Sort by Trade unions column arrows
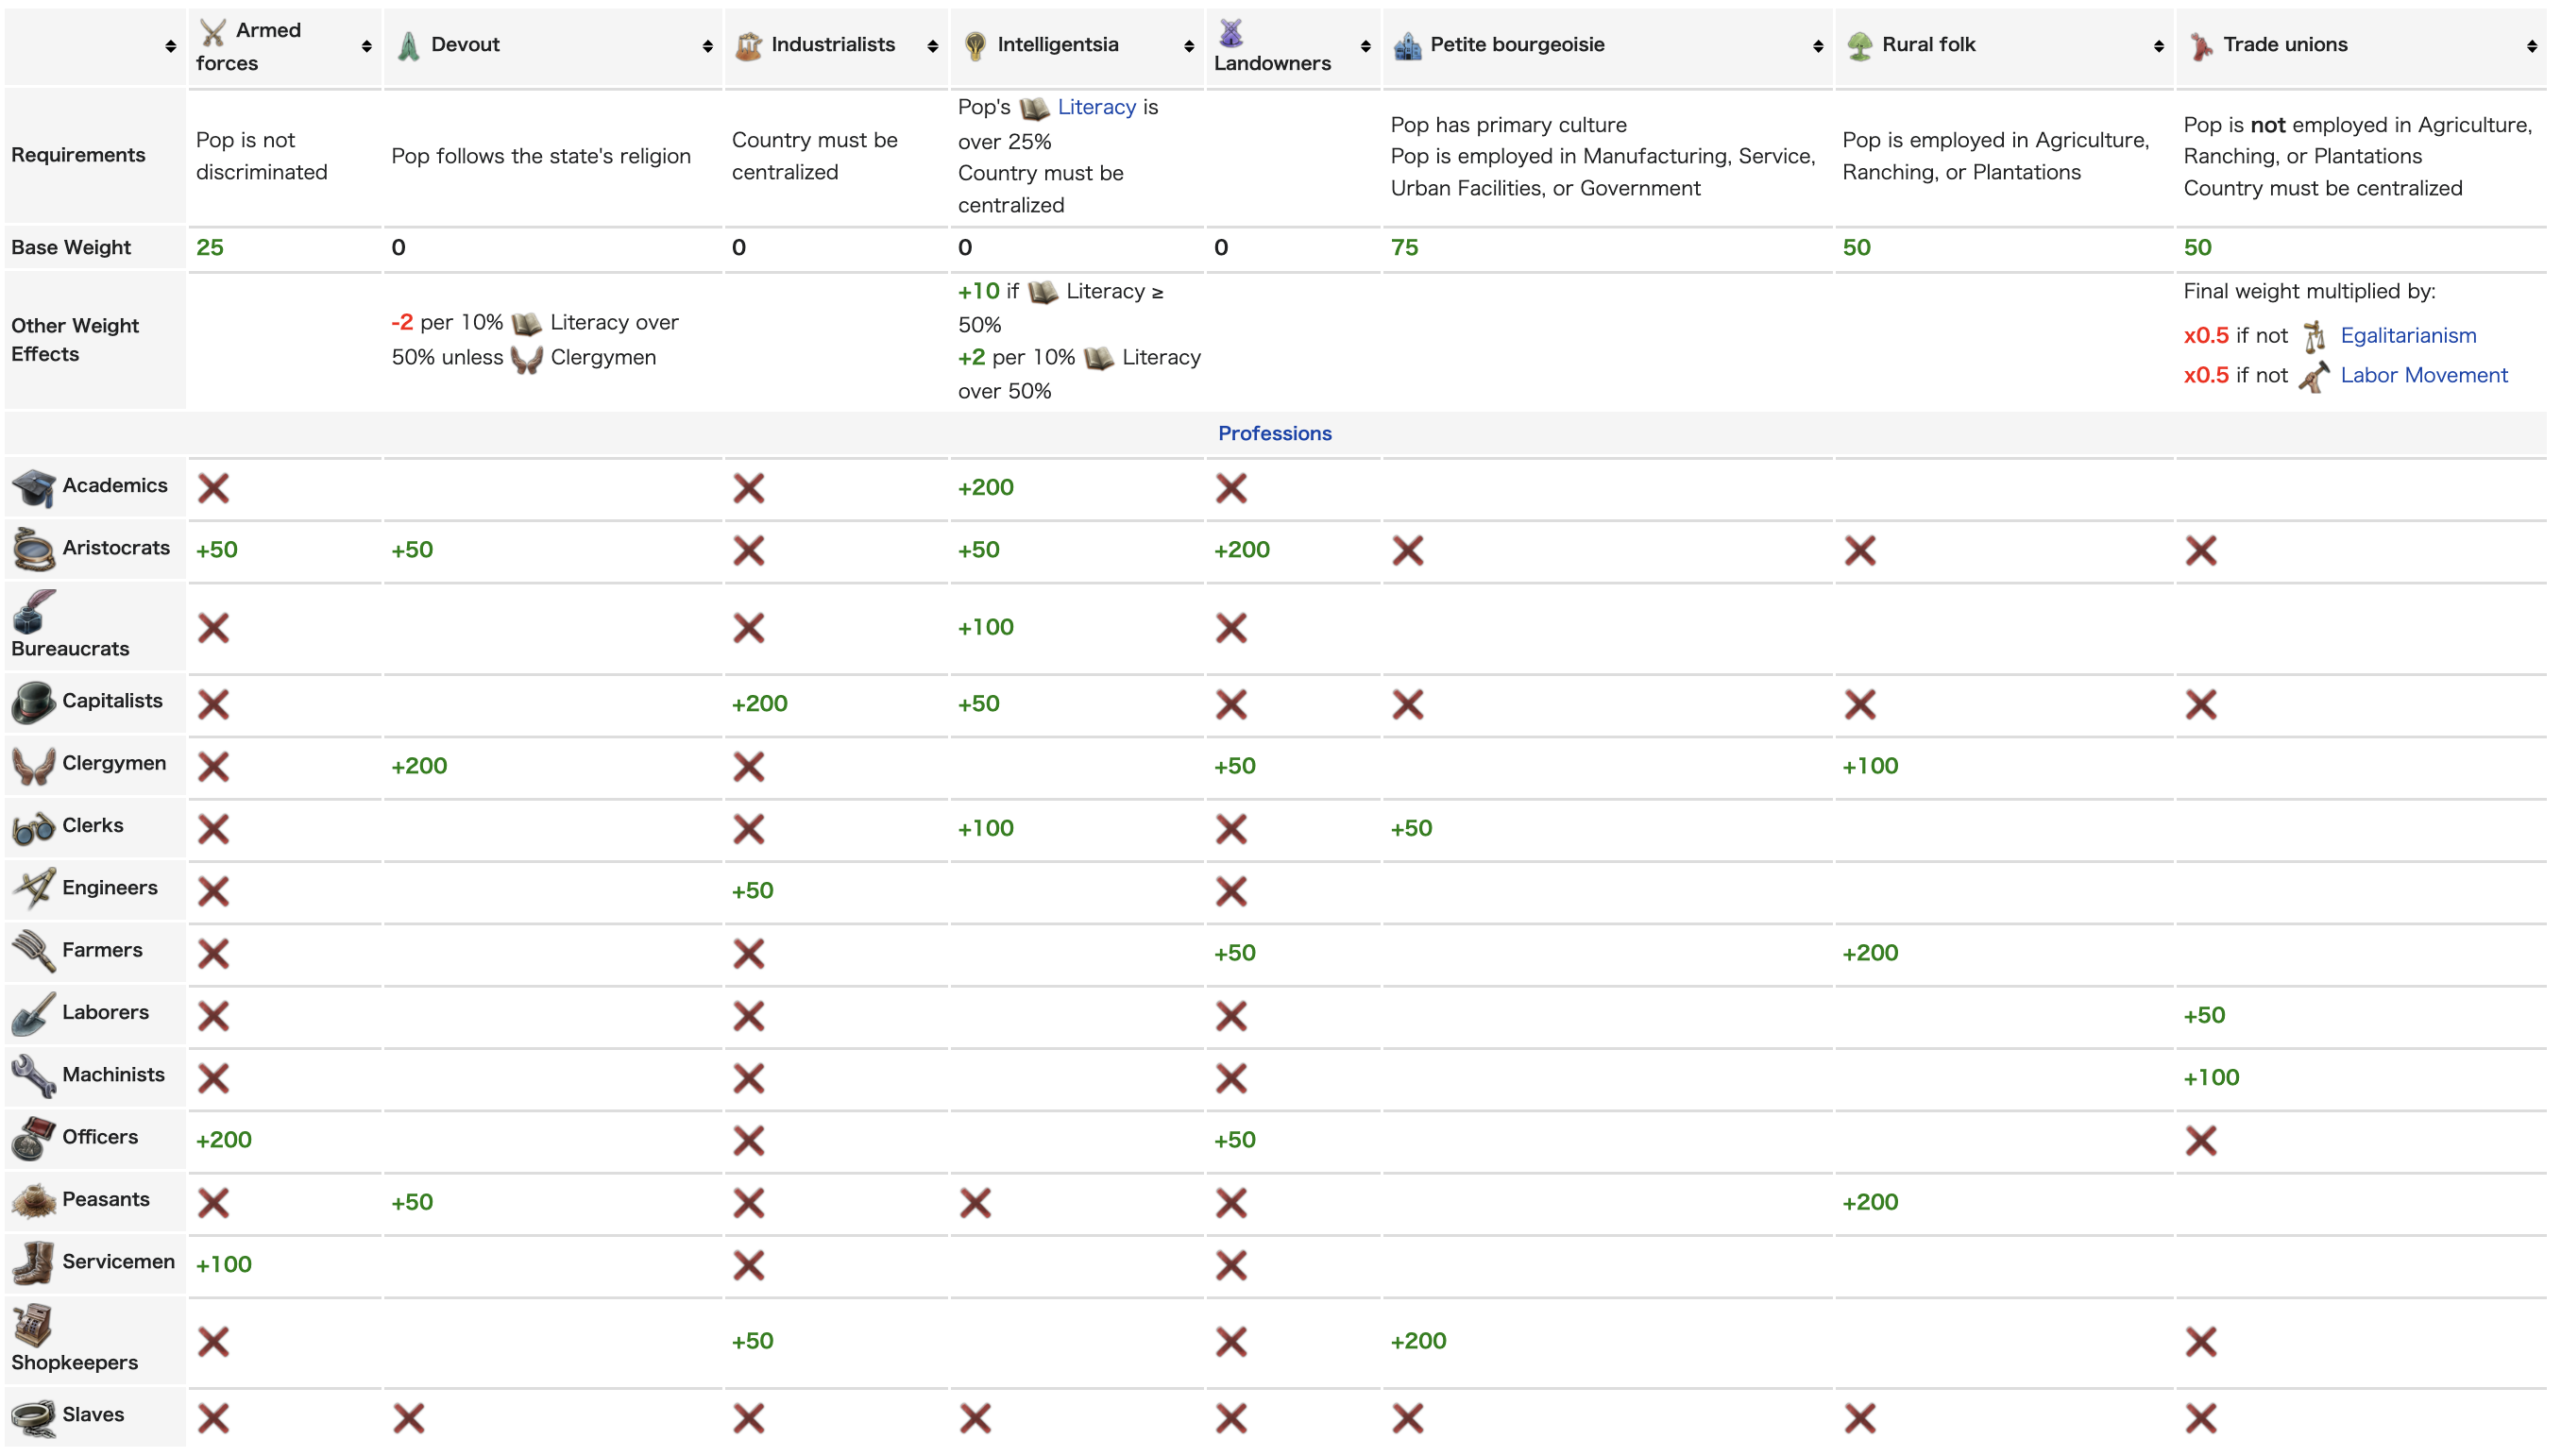Screen dimensions: 2561x1456 pos(2531,46)
